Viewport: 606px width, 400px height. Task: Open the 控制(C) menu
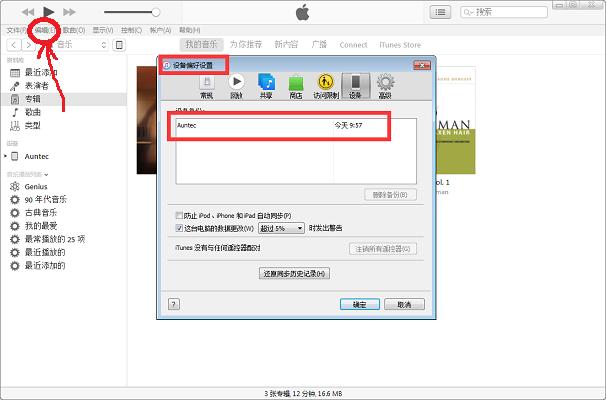point(131,30)
